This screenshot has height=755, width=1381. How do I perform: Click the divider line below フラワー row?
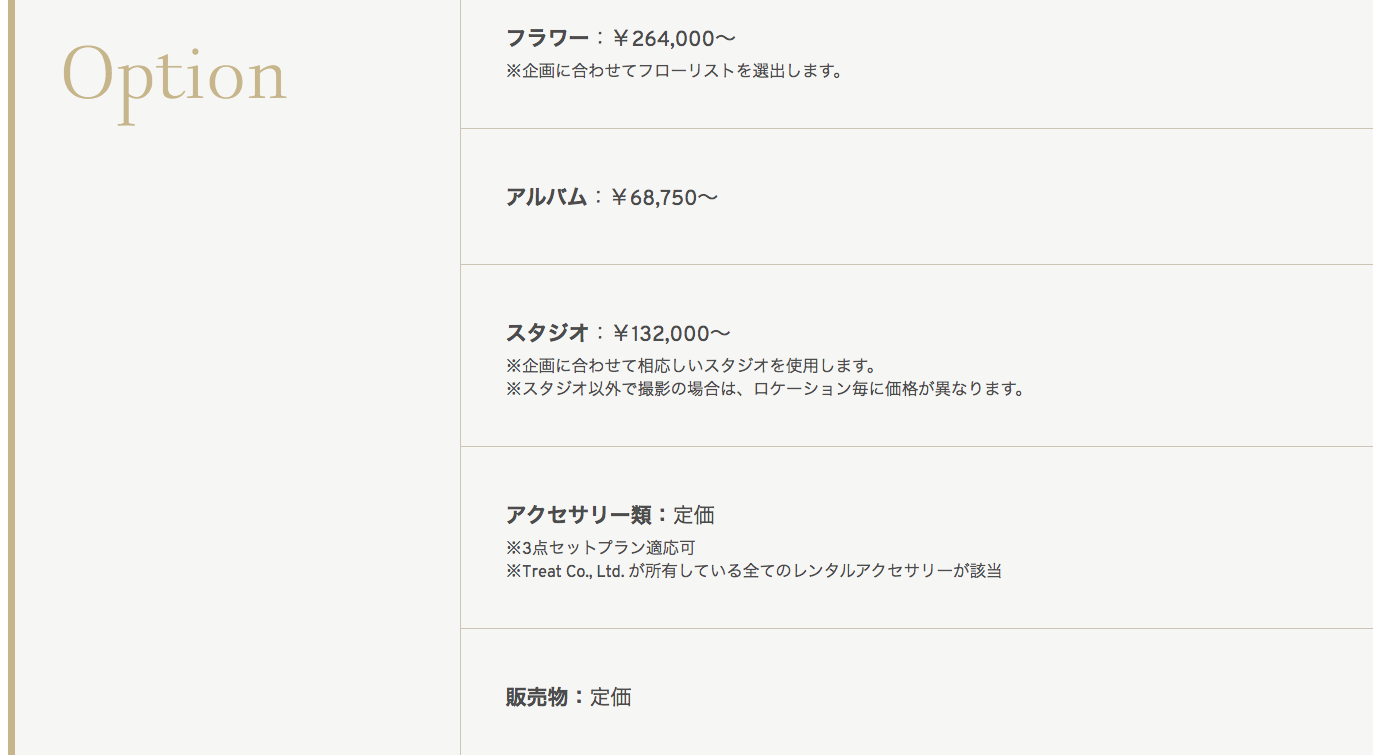(917, 128)
